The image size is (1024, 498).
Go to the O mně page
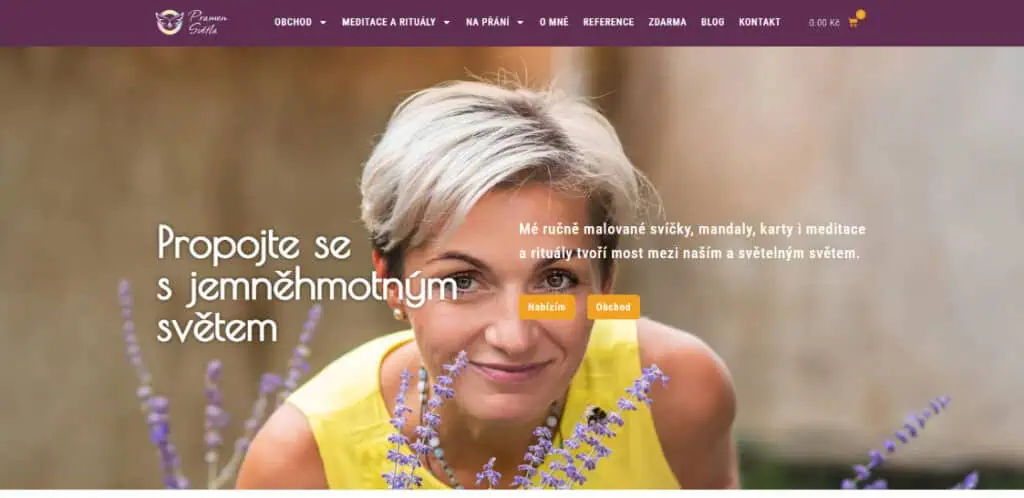[x=554, y=22]
